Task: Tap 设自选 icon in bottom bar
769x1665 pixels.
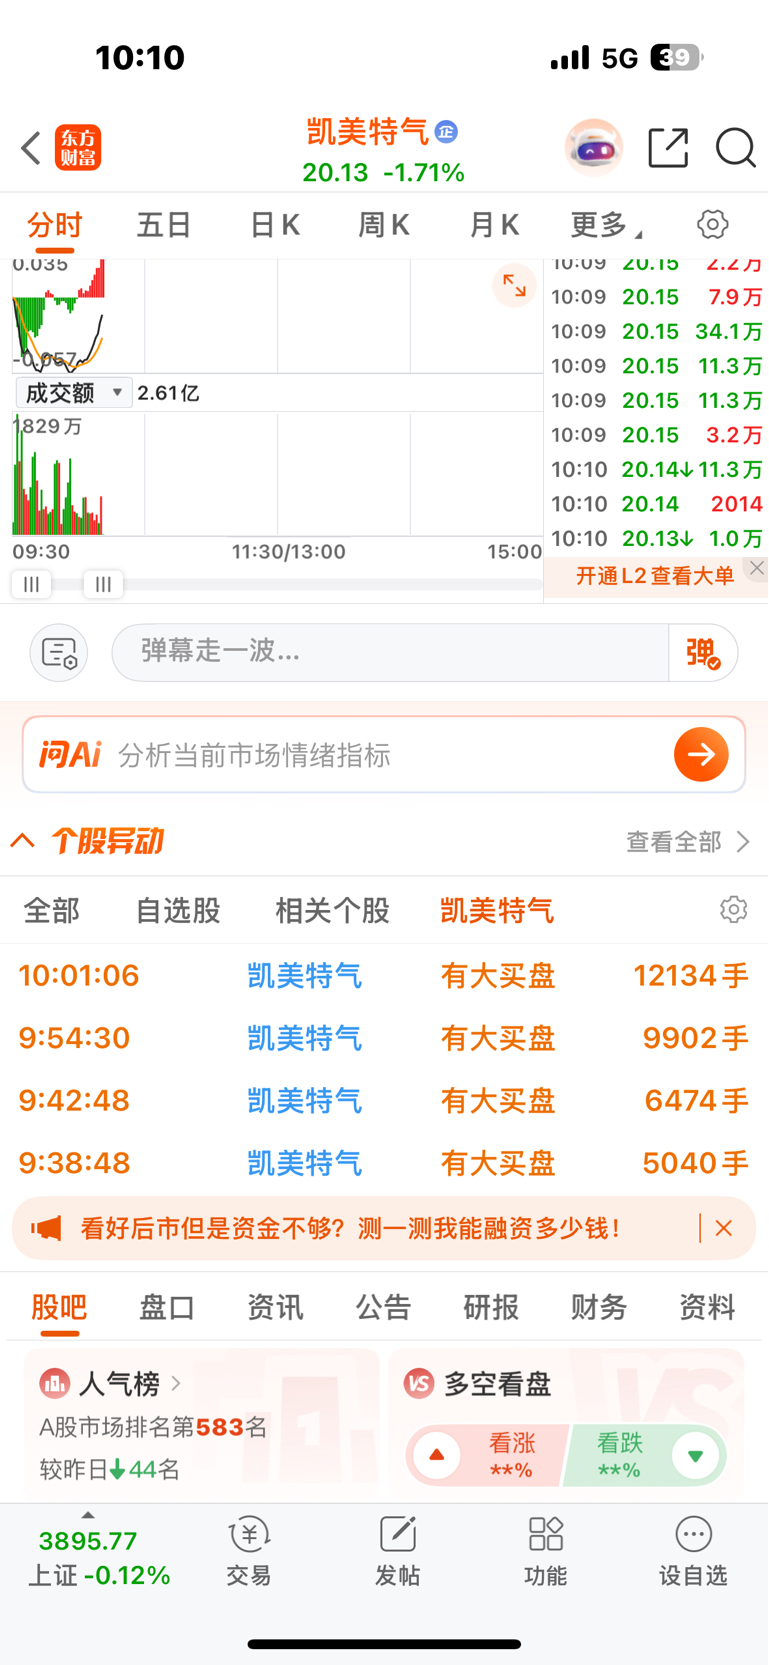Action: point(693,1535)
